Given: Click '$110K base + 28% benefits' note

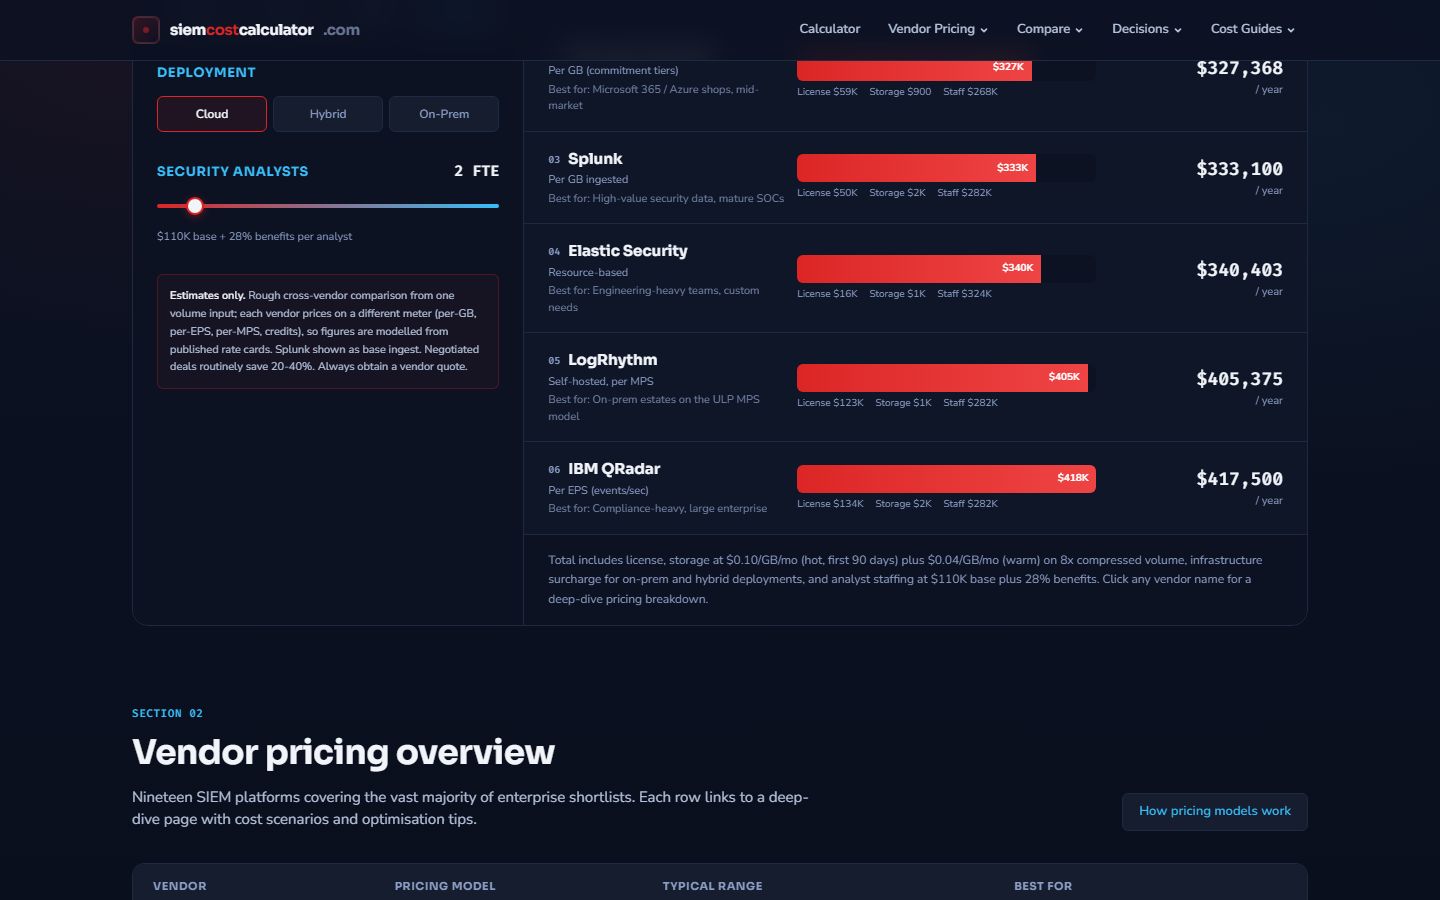Looking at the screenshot, I should coord(254,237).
